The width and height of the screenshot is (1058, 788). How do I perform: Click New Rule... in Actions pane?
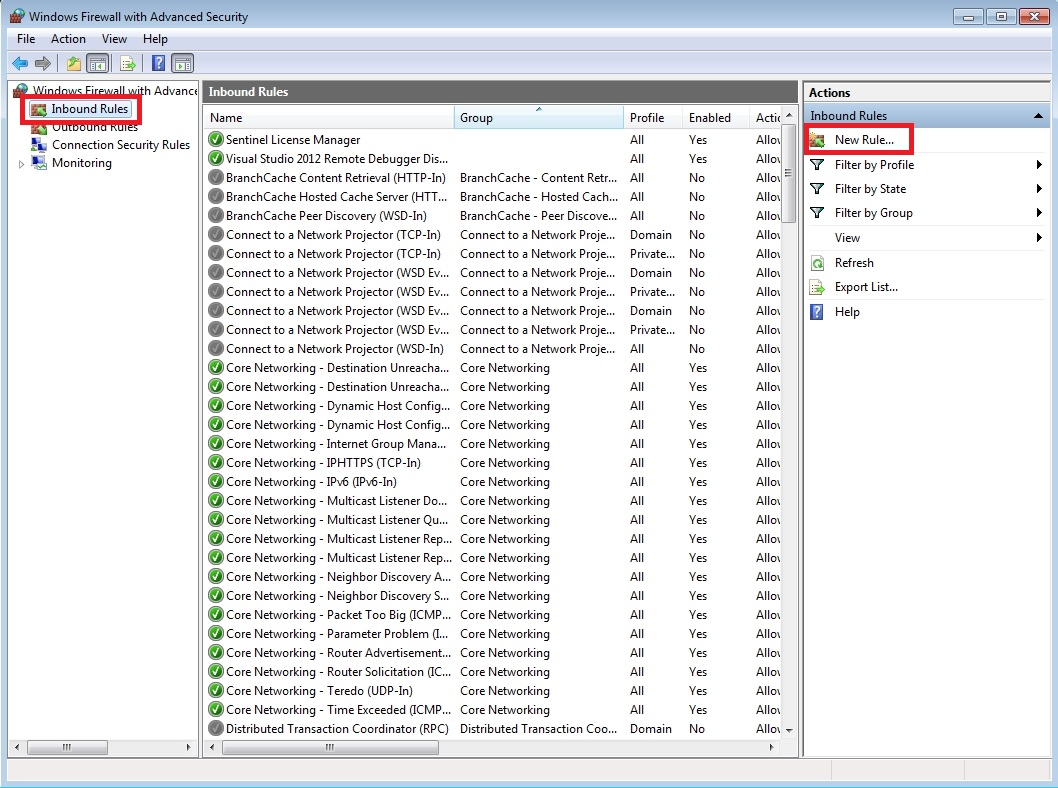864,140
